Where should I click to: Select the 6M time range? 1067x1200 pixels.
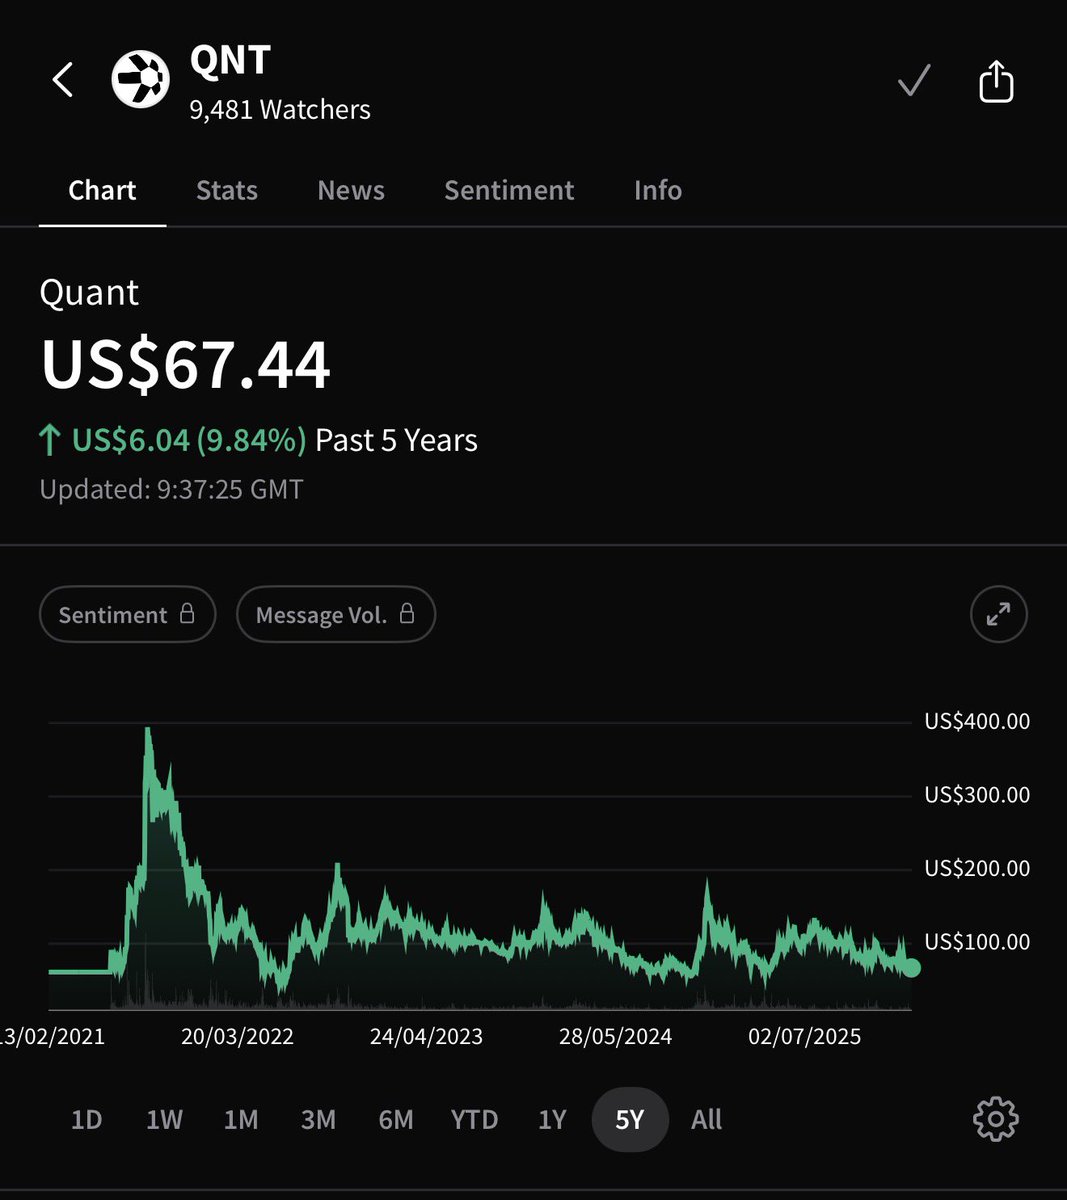(x=396, y=1120)
